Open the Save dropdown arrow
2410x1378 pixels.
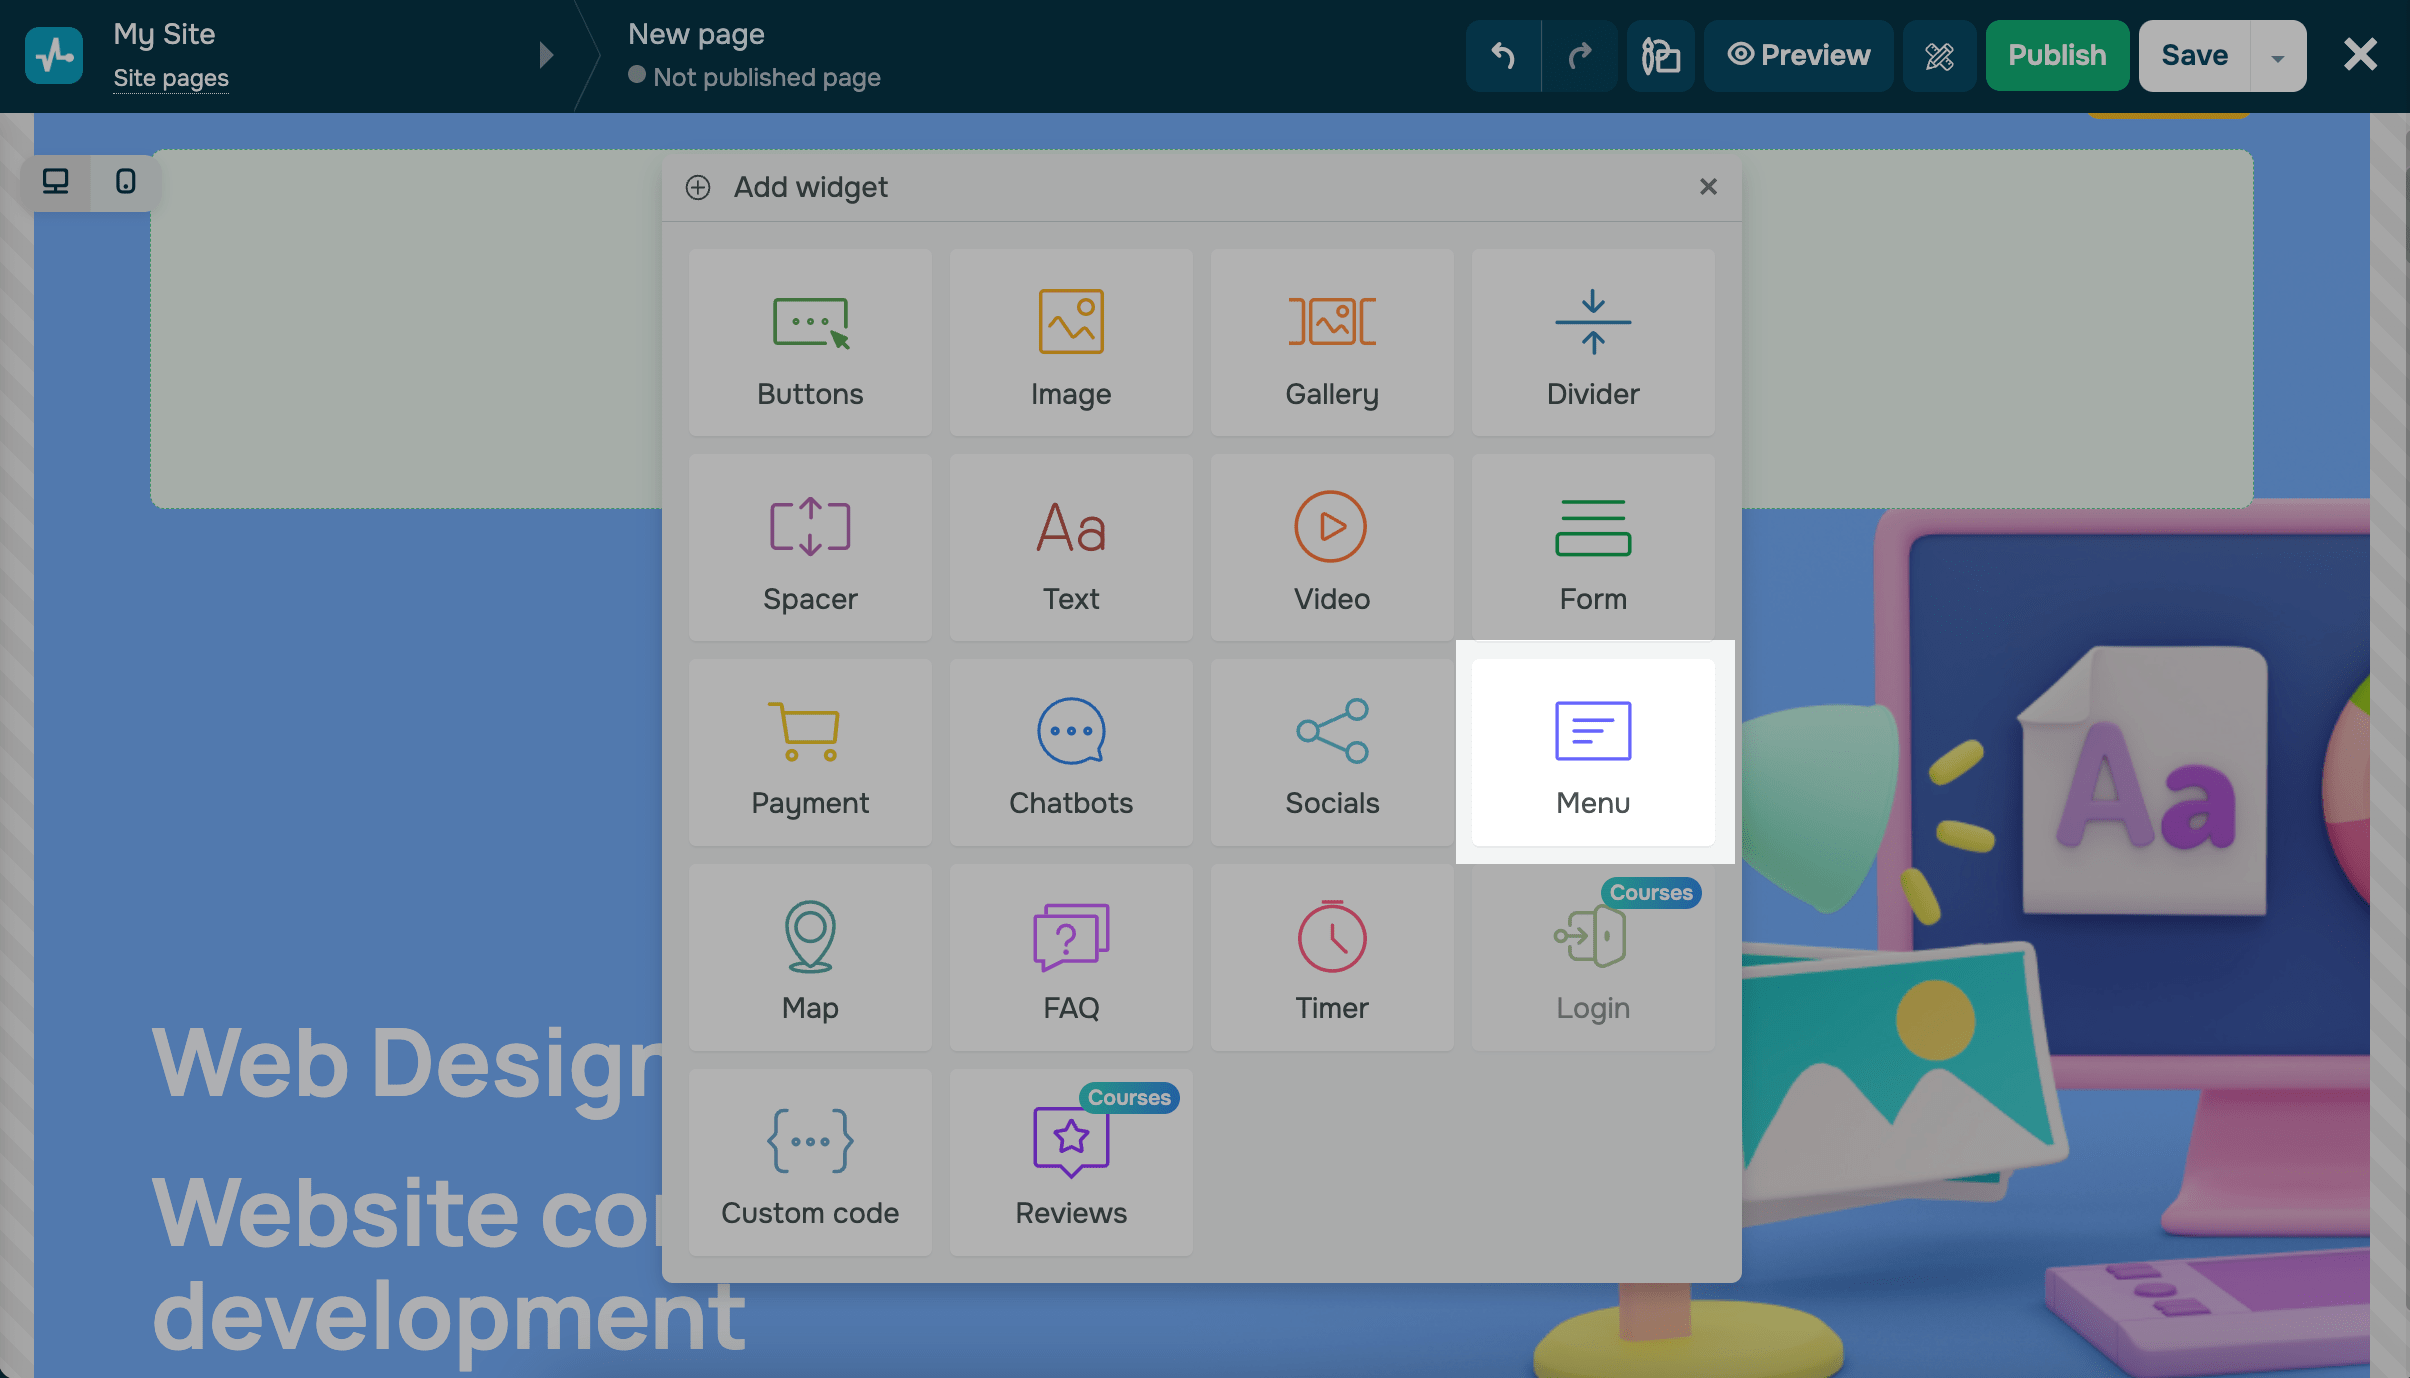pyautogui.click(x=2277, y=57)
